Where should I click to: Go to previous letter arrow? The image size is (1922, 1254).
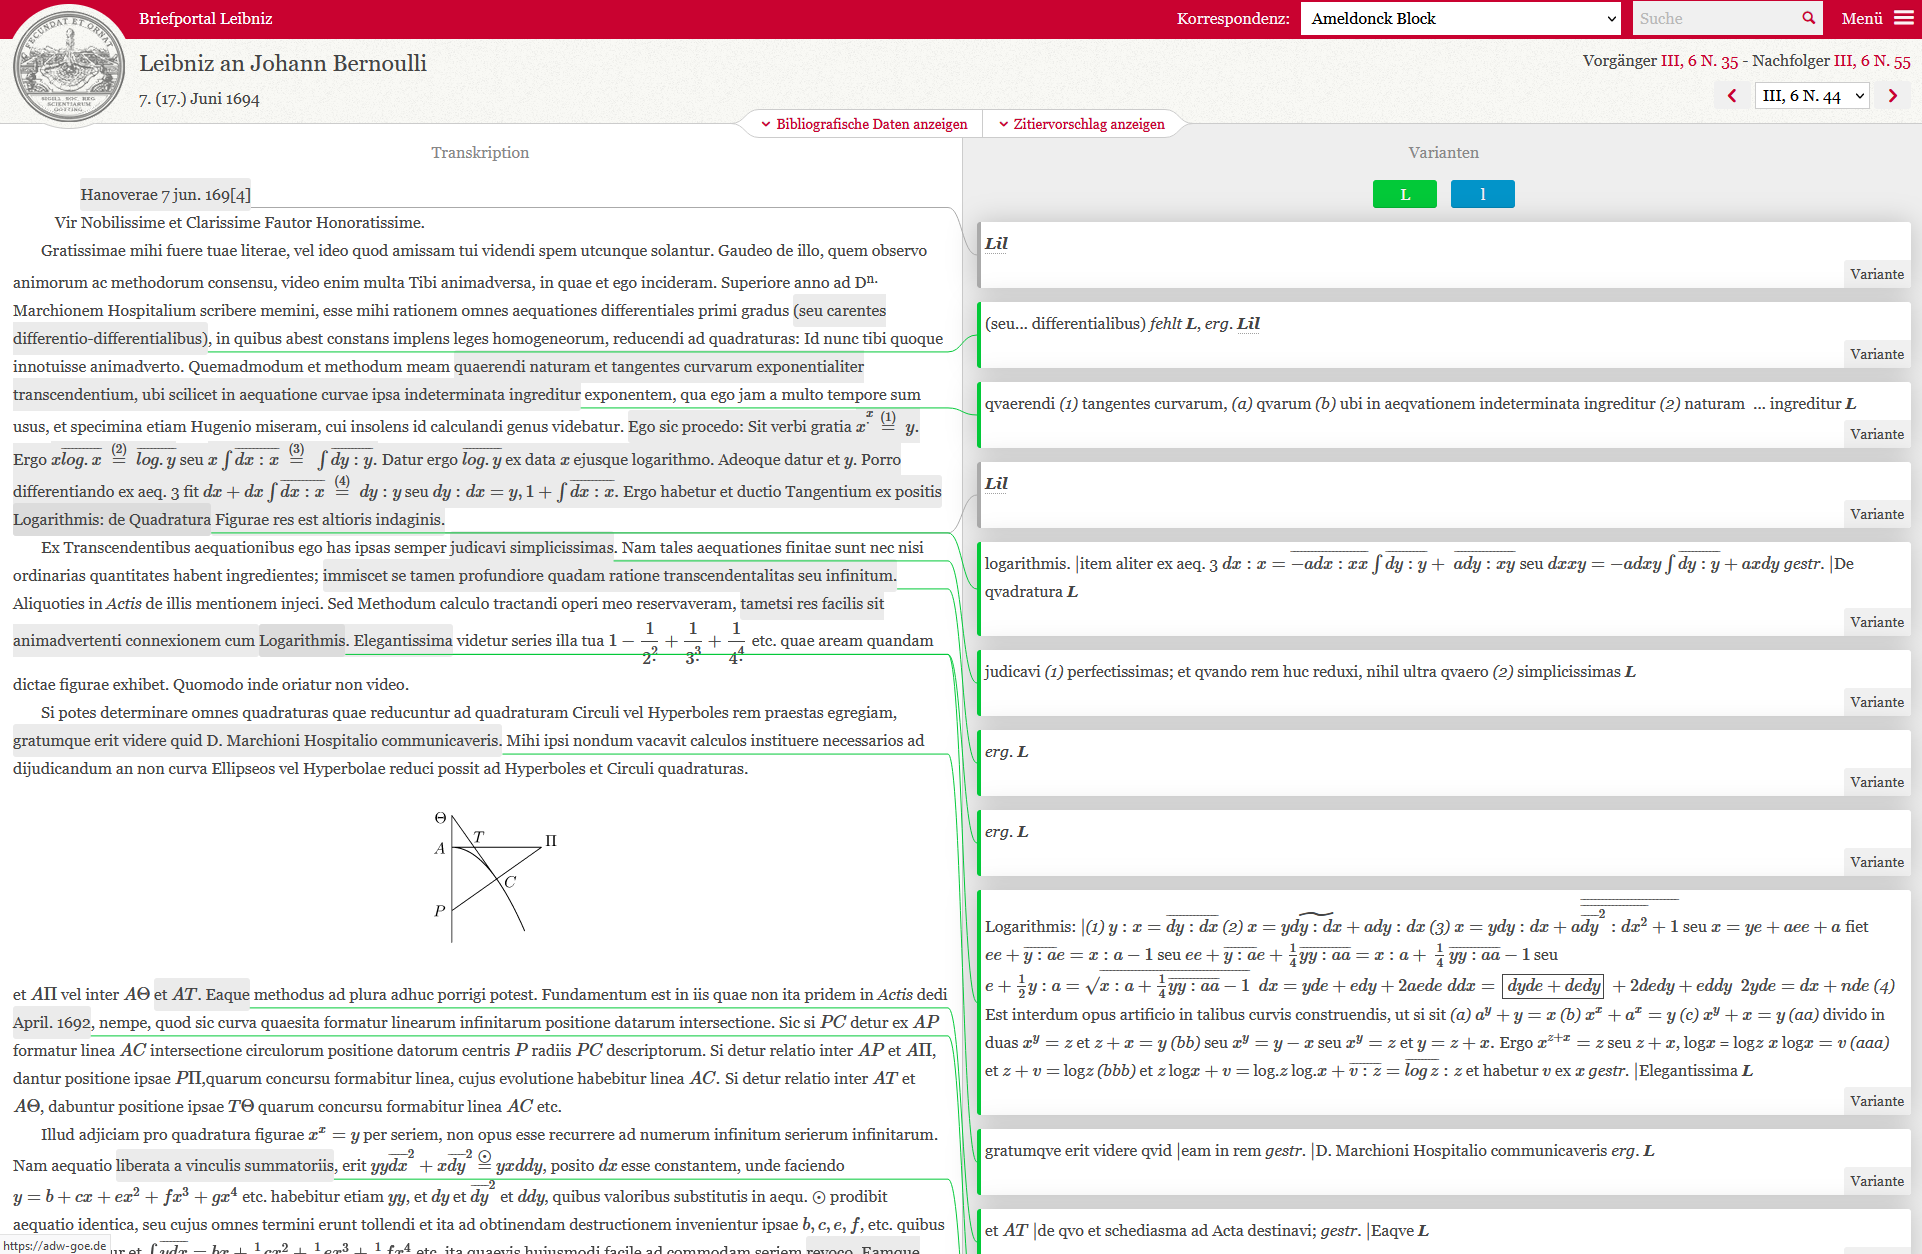click(1732, 96)
